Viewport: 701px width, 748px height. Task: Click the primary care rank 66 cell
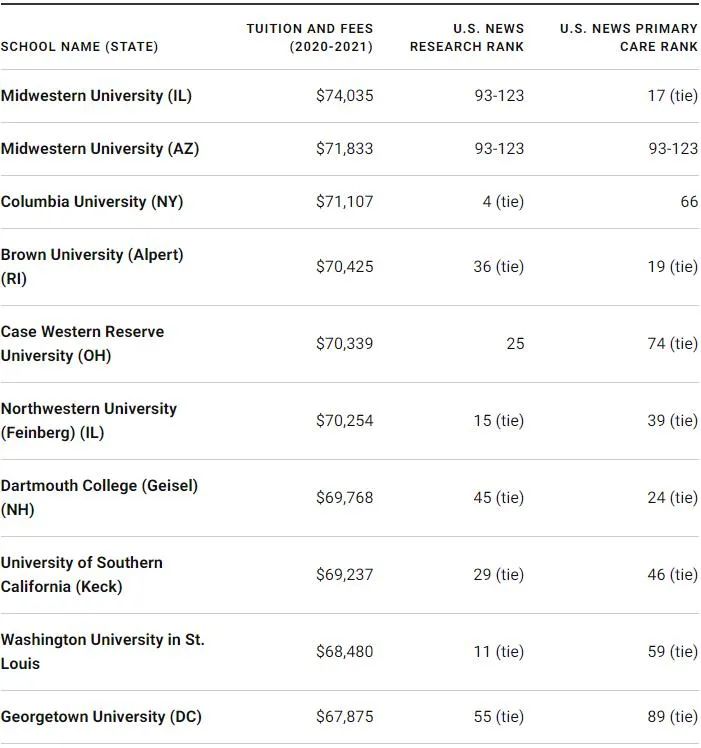click(688, 202)
